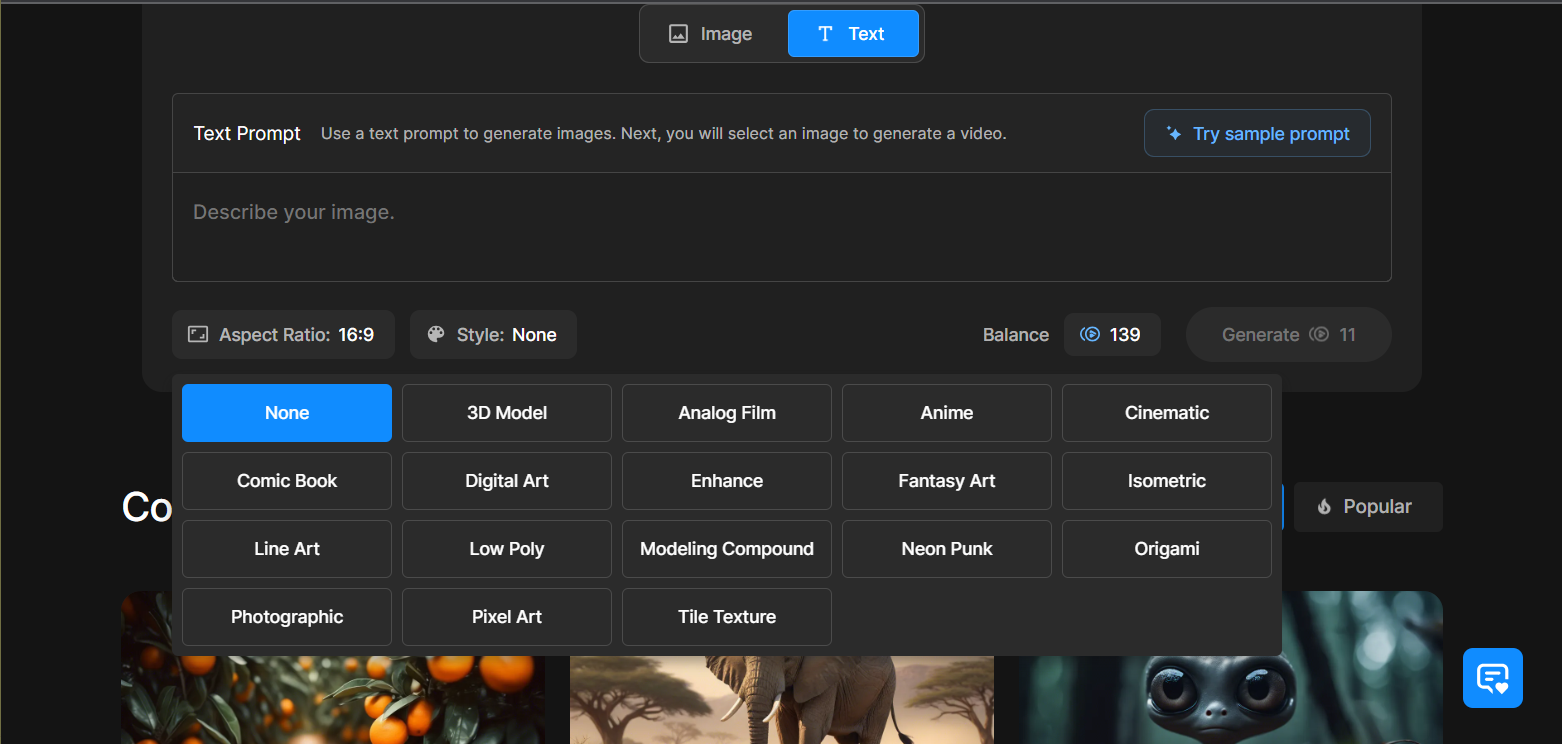Choose the Anime style
The height and width of the screenshot is (744, 1562).
pos(947,413)
